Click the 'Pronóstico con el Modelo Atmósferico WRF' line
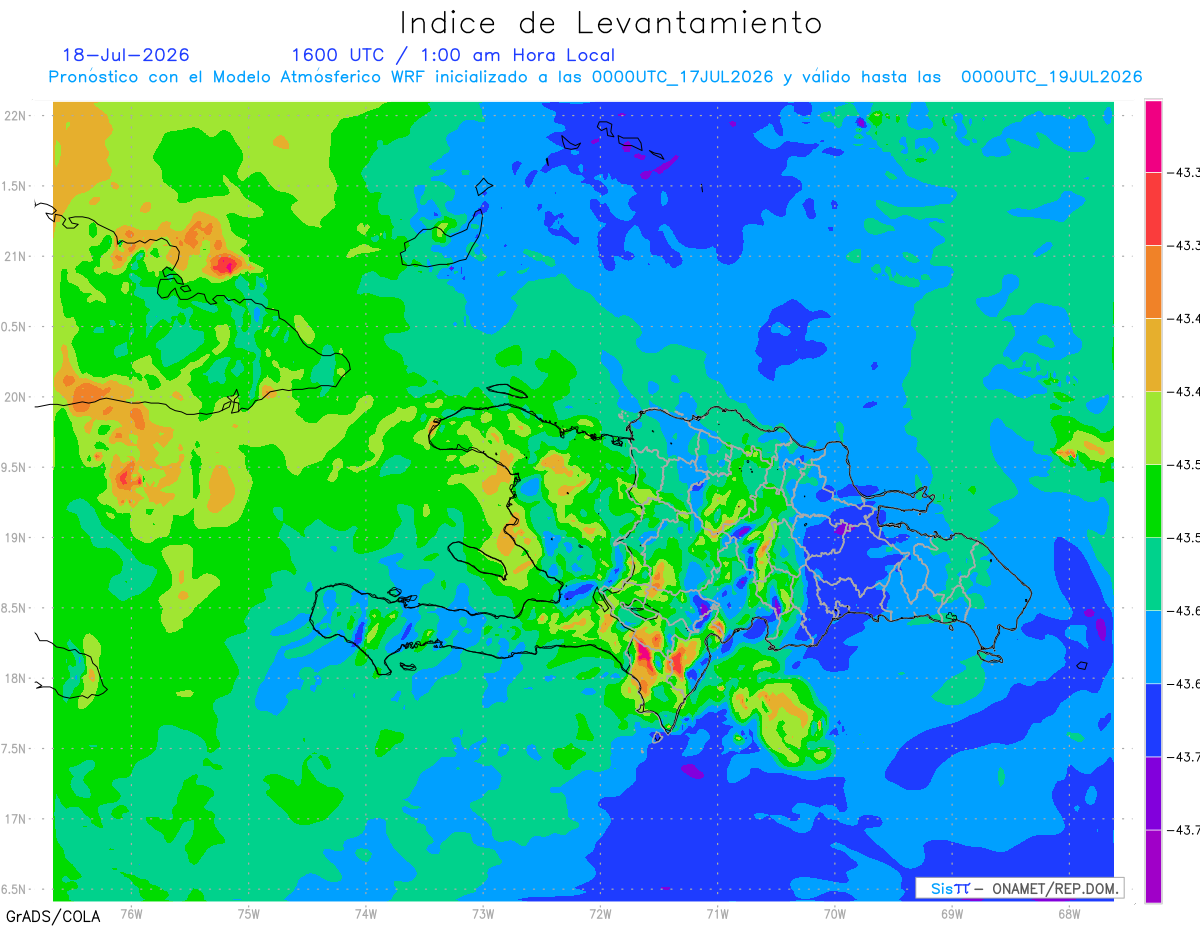This screenshot has width=1200, height=927. pyautogui.click(x=595, y=77)
